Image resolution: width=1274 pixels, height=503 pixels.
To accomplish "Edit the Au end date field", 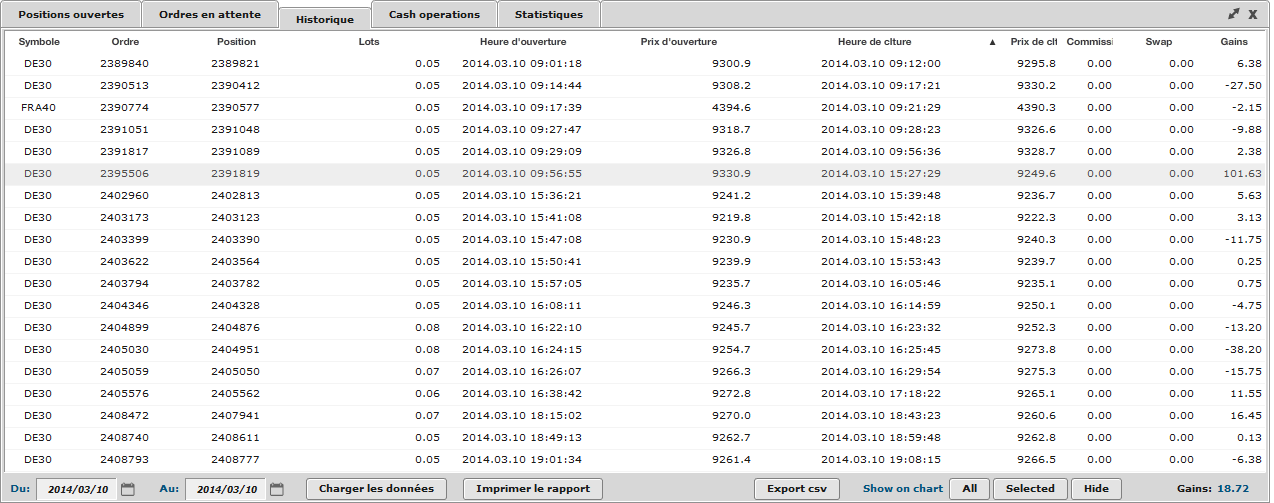I will (226, 489).
